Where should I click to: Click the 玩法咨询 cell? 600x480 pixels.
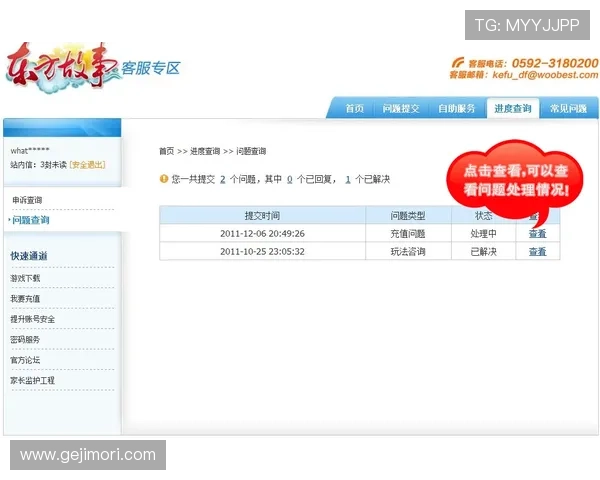click(x=408, y=251)
